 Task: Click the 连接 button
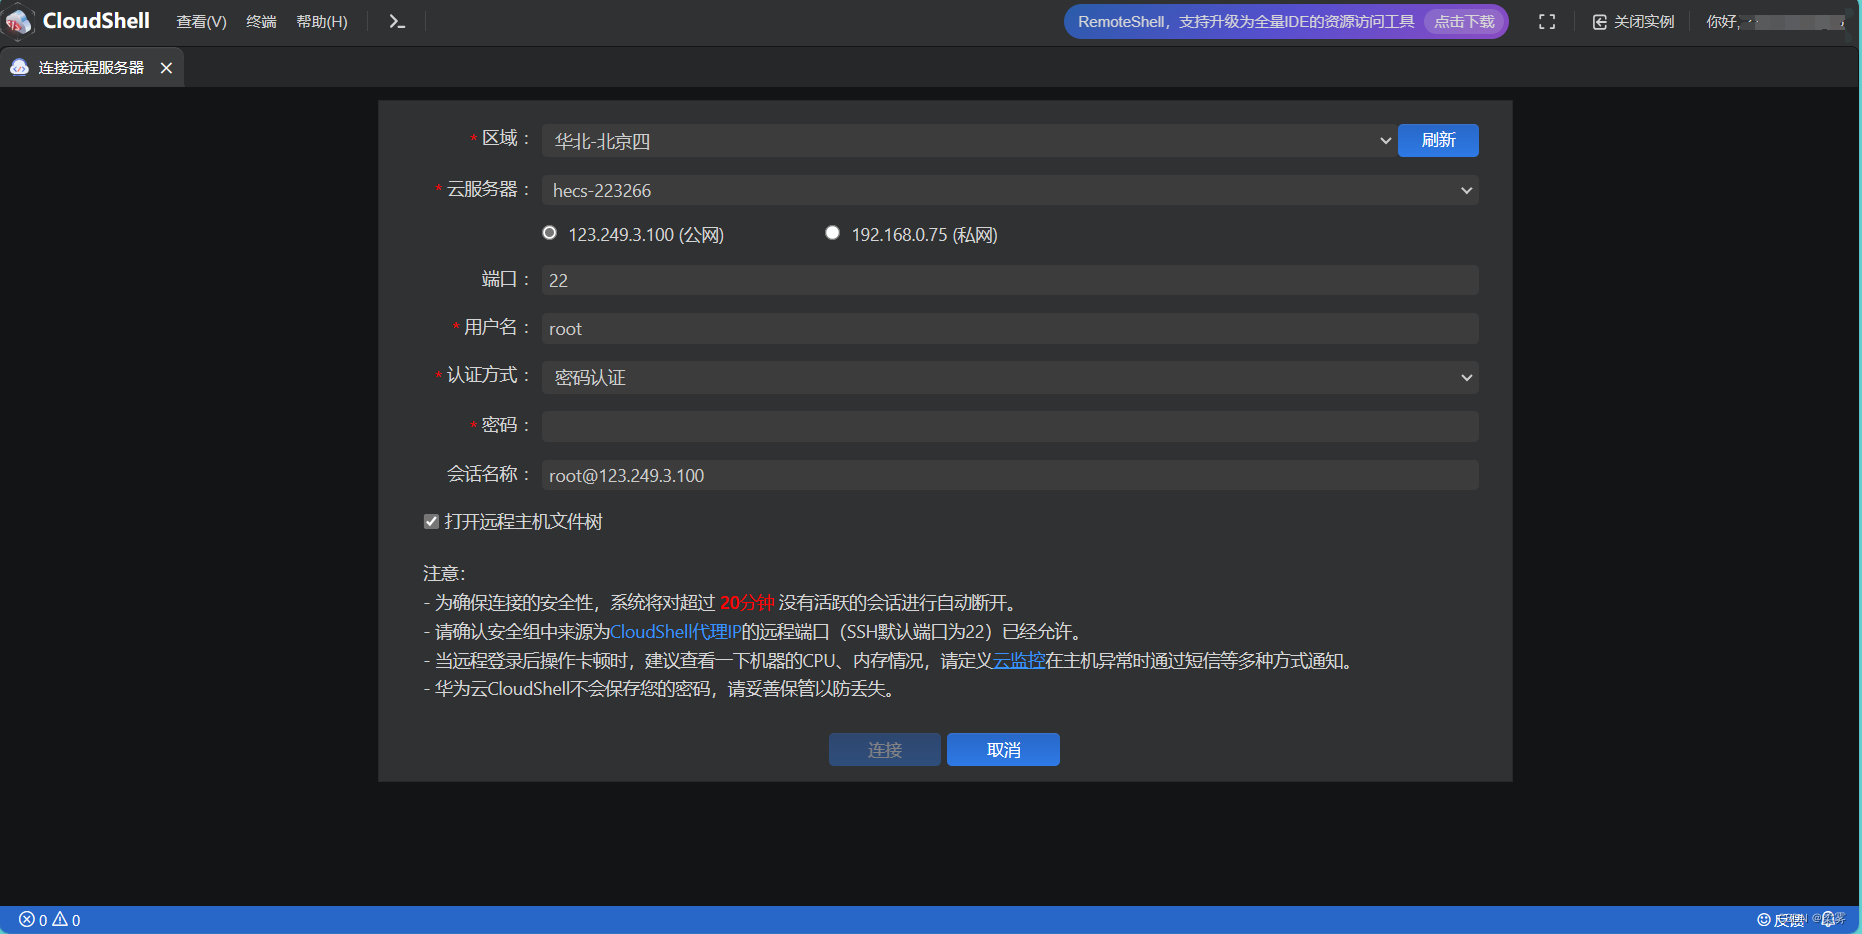[884, 750]
